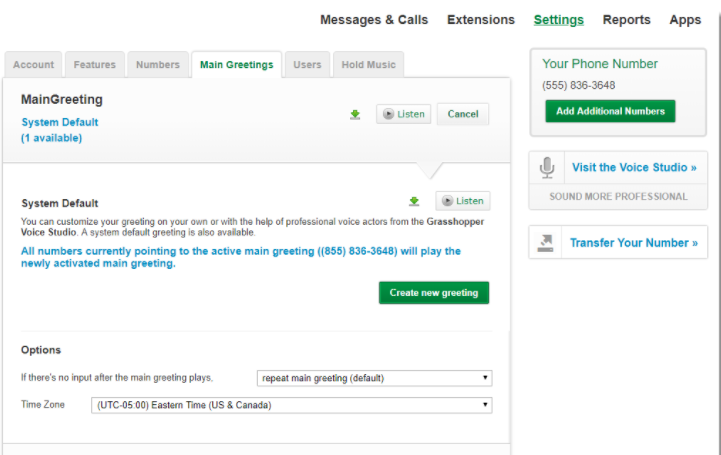Go to the Extensions menu item
This screenshot has width=721, height=455.
(x=481, y=20)
